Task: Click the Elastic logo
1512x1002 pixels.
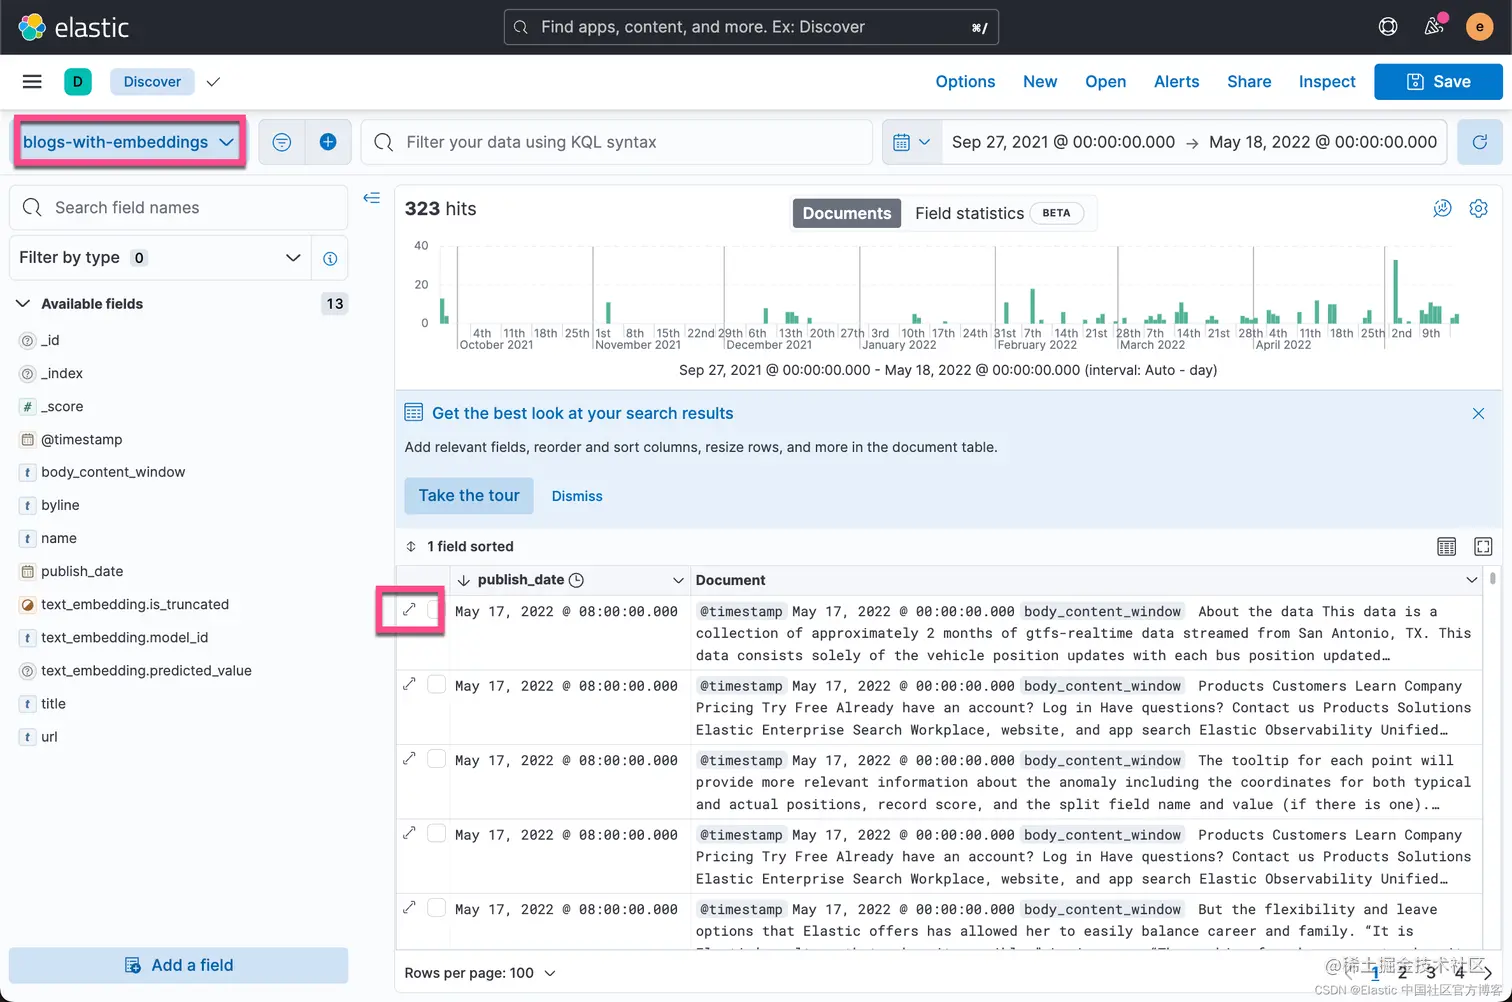Action: tap(74, 27)
